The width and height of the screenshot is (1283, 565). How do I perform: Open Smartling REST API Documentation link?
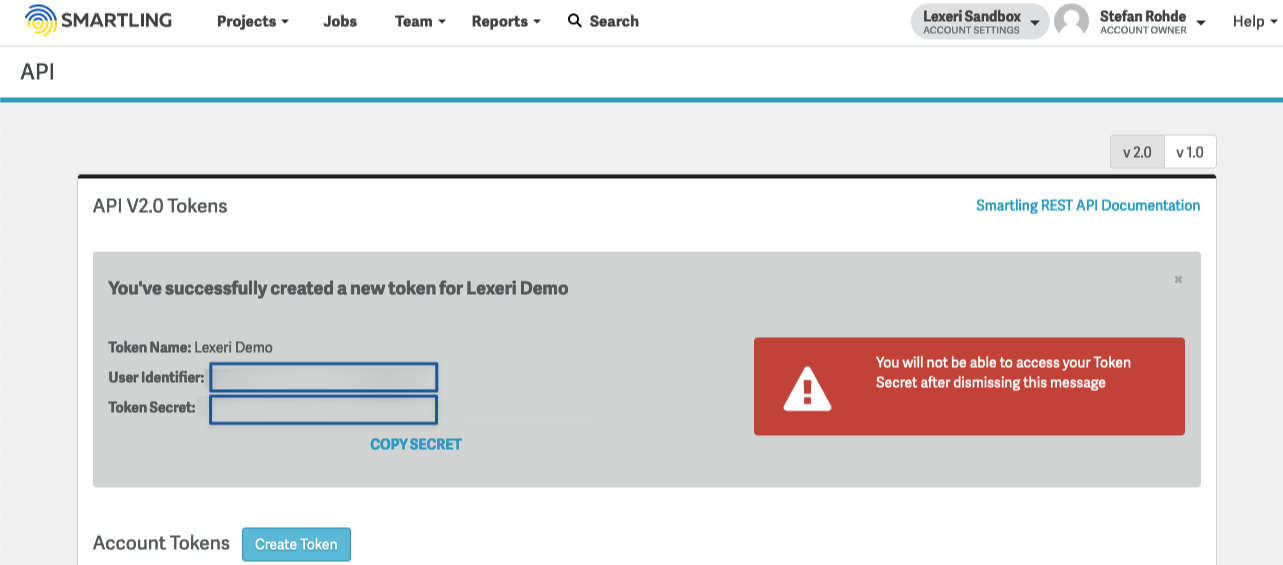[x=1088, y=205]
